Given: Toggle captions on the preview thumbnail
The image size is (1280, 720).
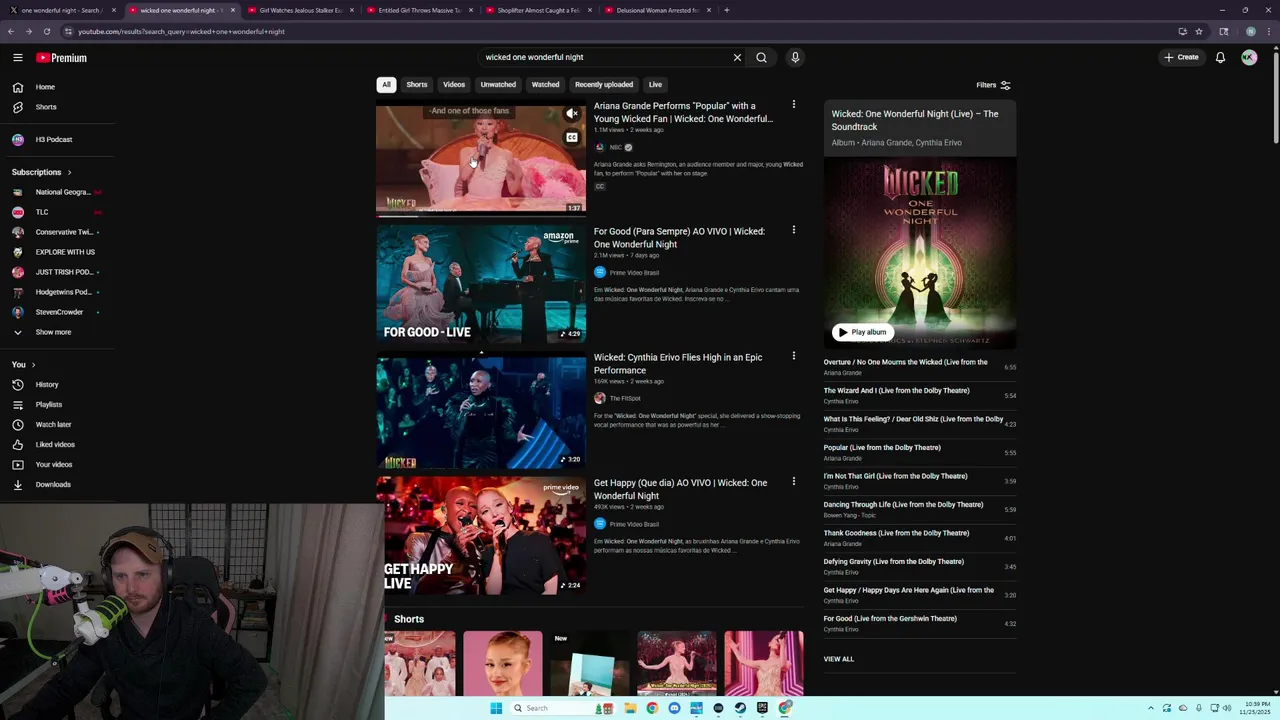Looking at the screenshot, I should [x=572, y=137].
